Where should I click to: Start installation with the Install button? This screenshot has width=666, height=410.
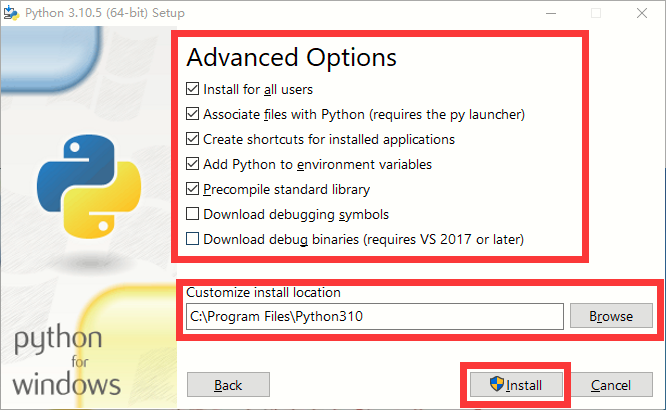[x=516, y=385]
